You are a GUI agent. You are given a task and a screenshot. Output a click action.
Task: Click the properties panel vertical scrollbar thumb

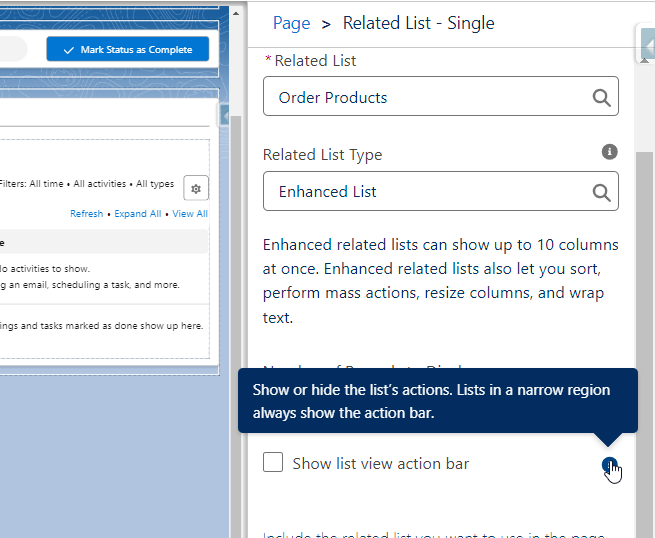pos(645,300)
